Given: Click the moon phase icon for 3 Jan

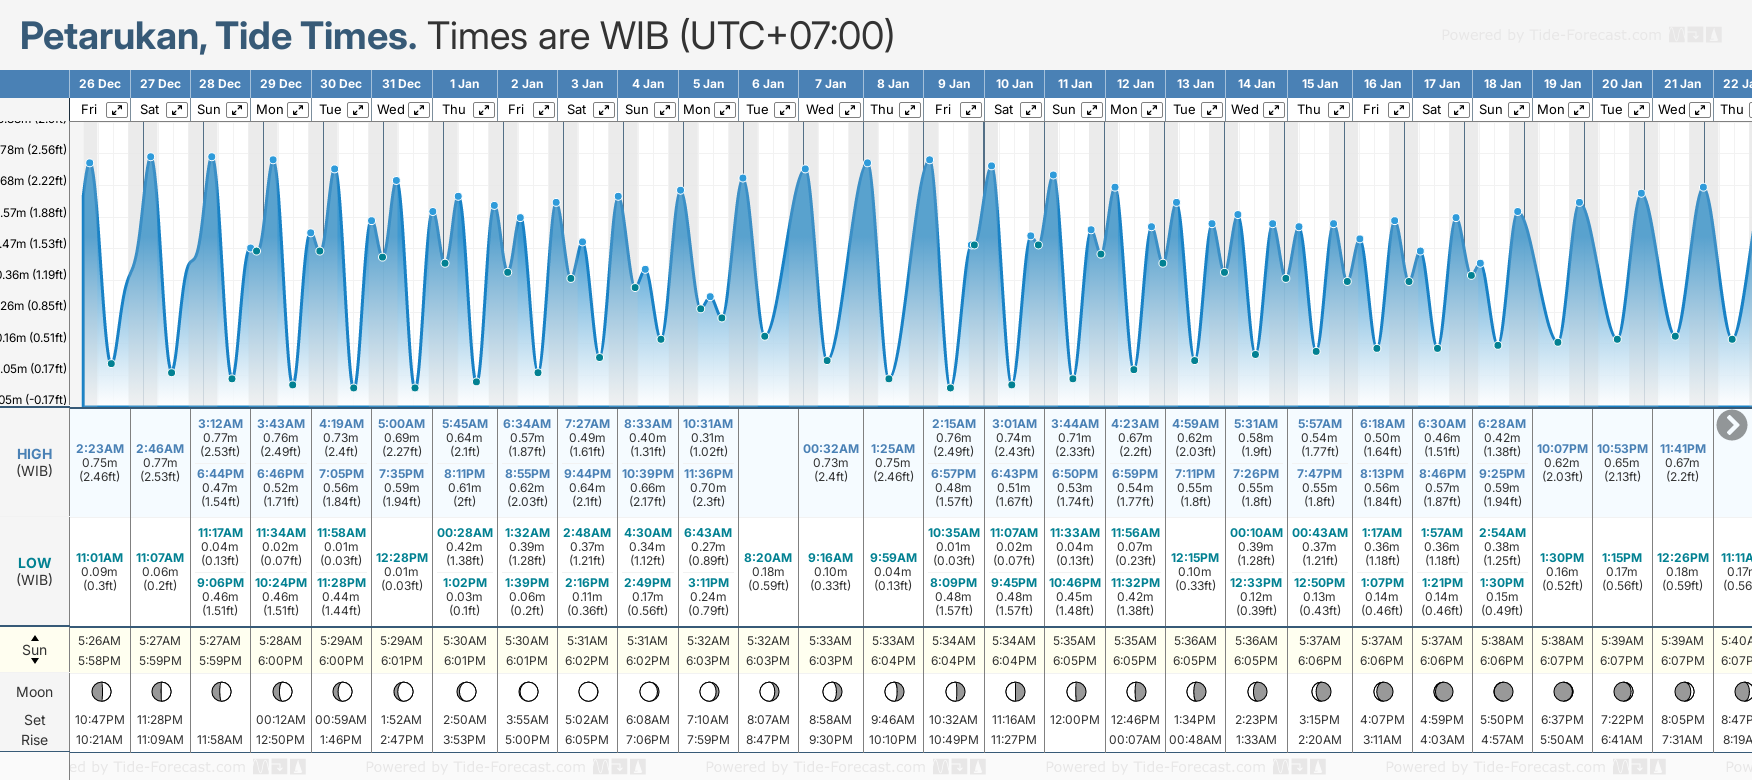Looking at the screenshot, I should point(588,691).
